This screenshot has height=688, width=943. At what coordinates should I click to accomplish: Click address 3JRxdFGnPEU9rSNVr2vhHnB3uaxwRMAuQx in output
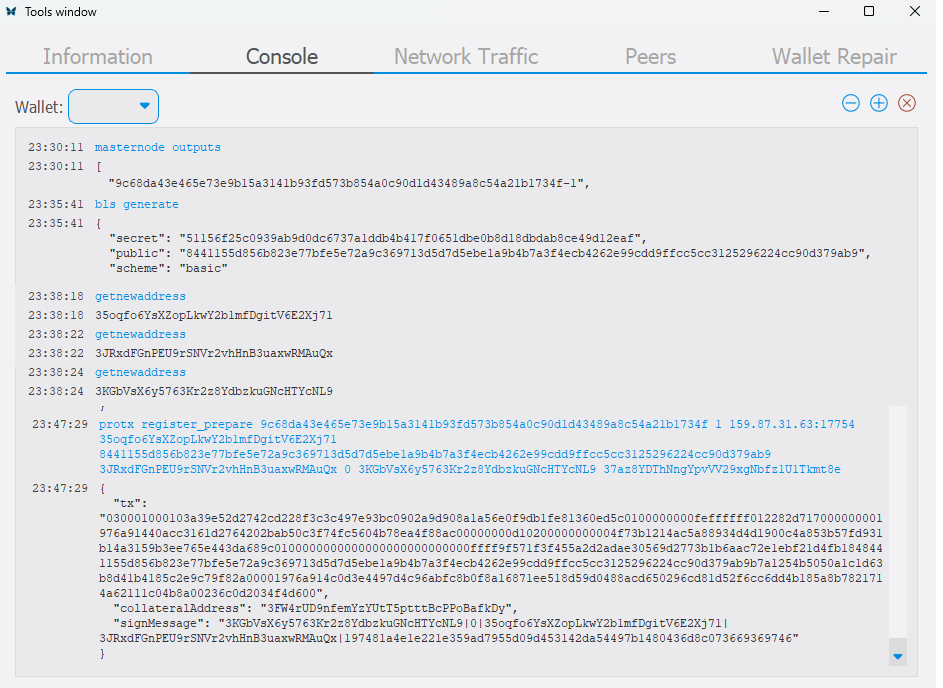click(x=214, y=354)
